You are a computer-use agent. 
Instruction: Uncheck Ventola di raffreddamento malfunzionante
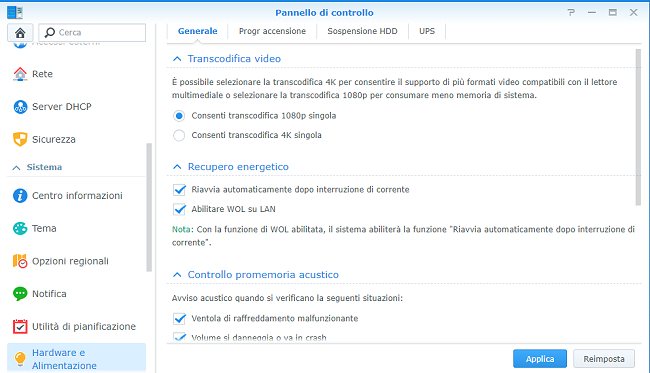(179, 319)
